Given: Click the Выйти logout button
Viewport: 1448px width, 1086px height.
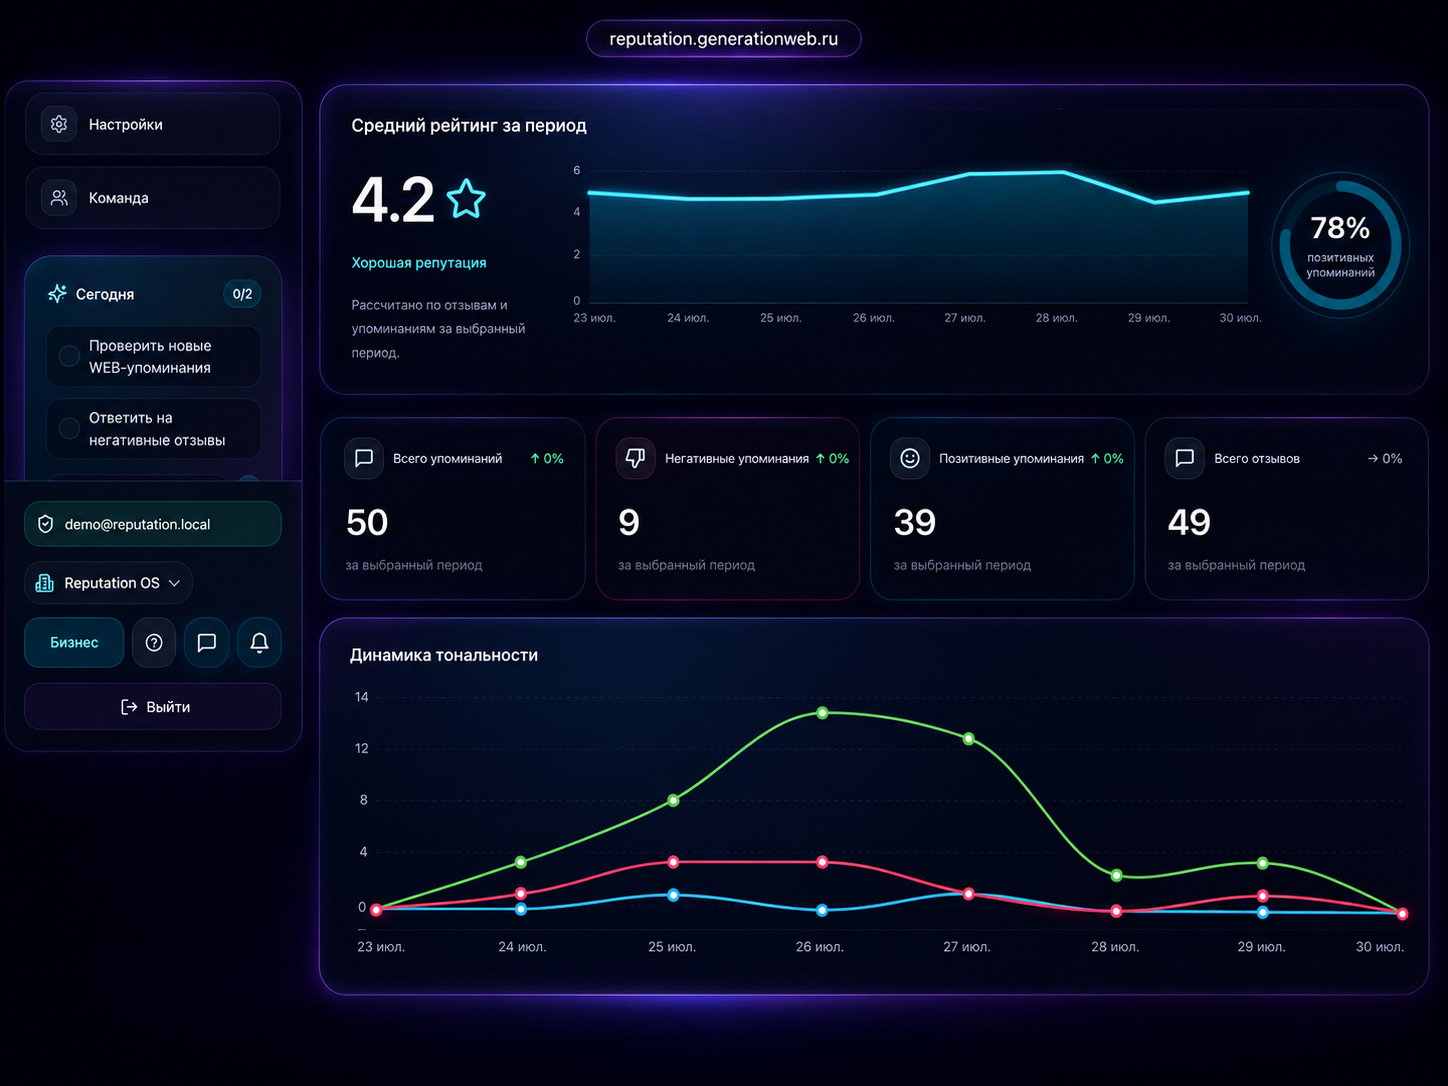Looking at the screenshot, I should 153,706.
